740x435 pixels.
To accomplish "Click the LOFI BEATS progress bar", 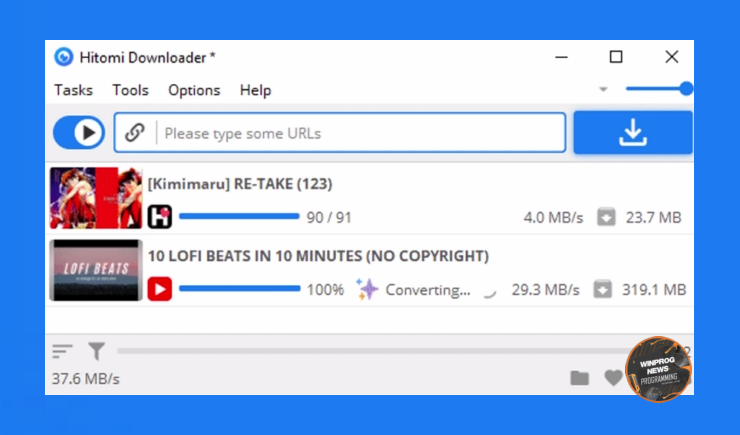I will (240, 289).
